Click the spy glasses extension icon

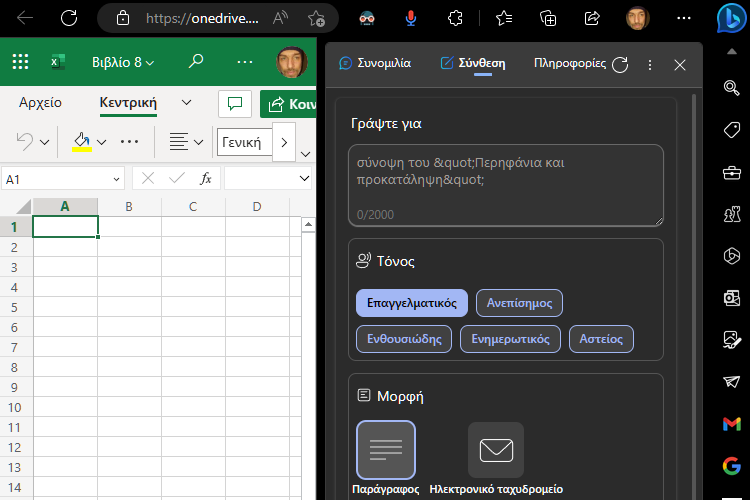tap(367, 18)
